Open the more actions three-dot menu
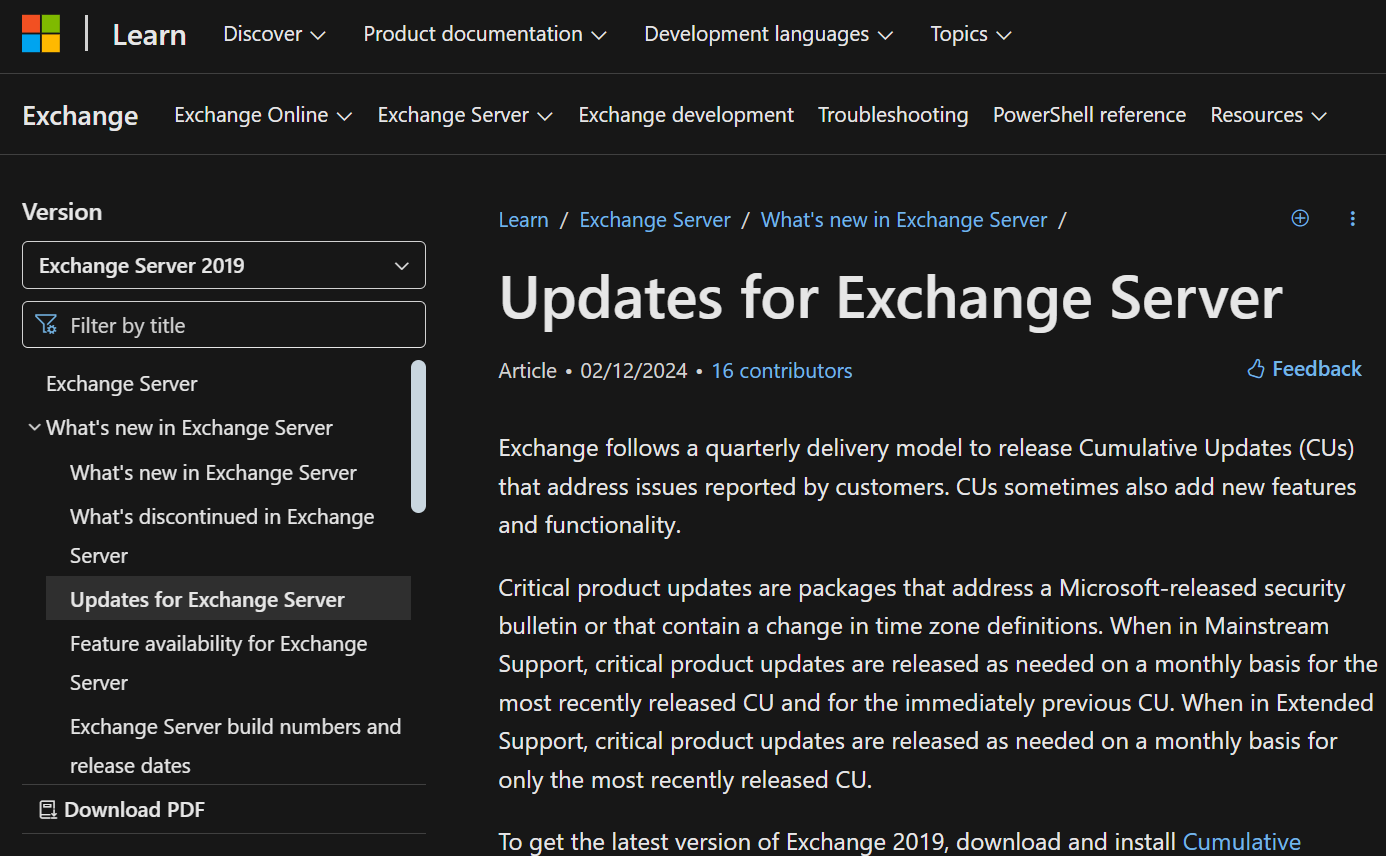The image size is (1386, 856). coord(1353,218)
